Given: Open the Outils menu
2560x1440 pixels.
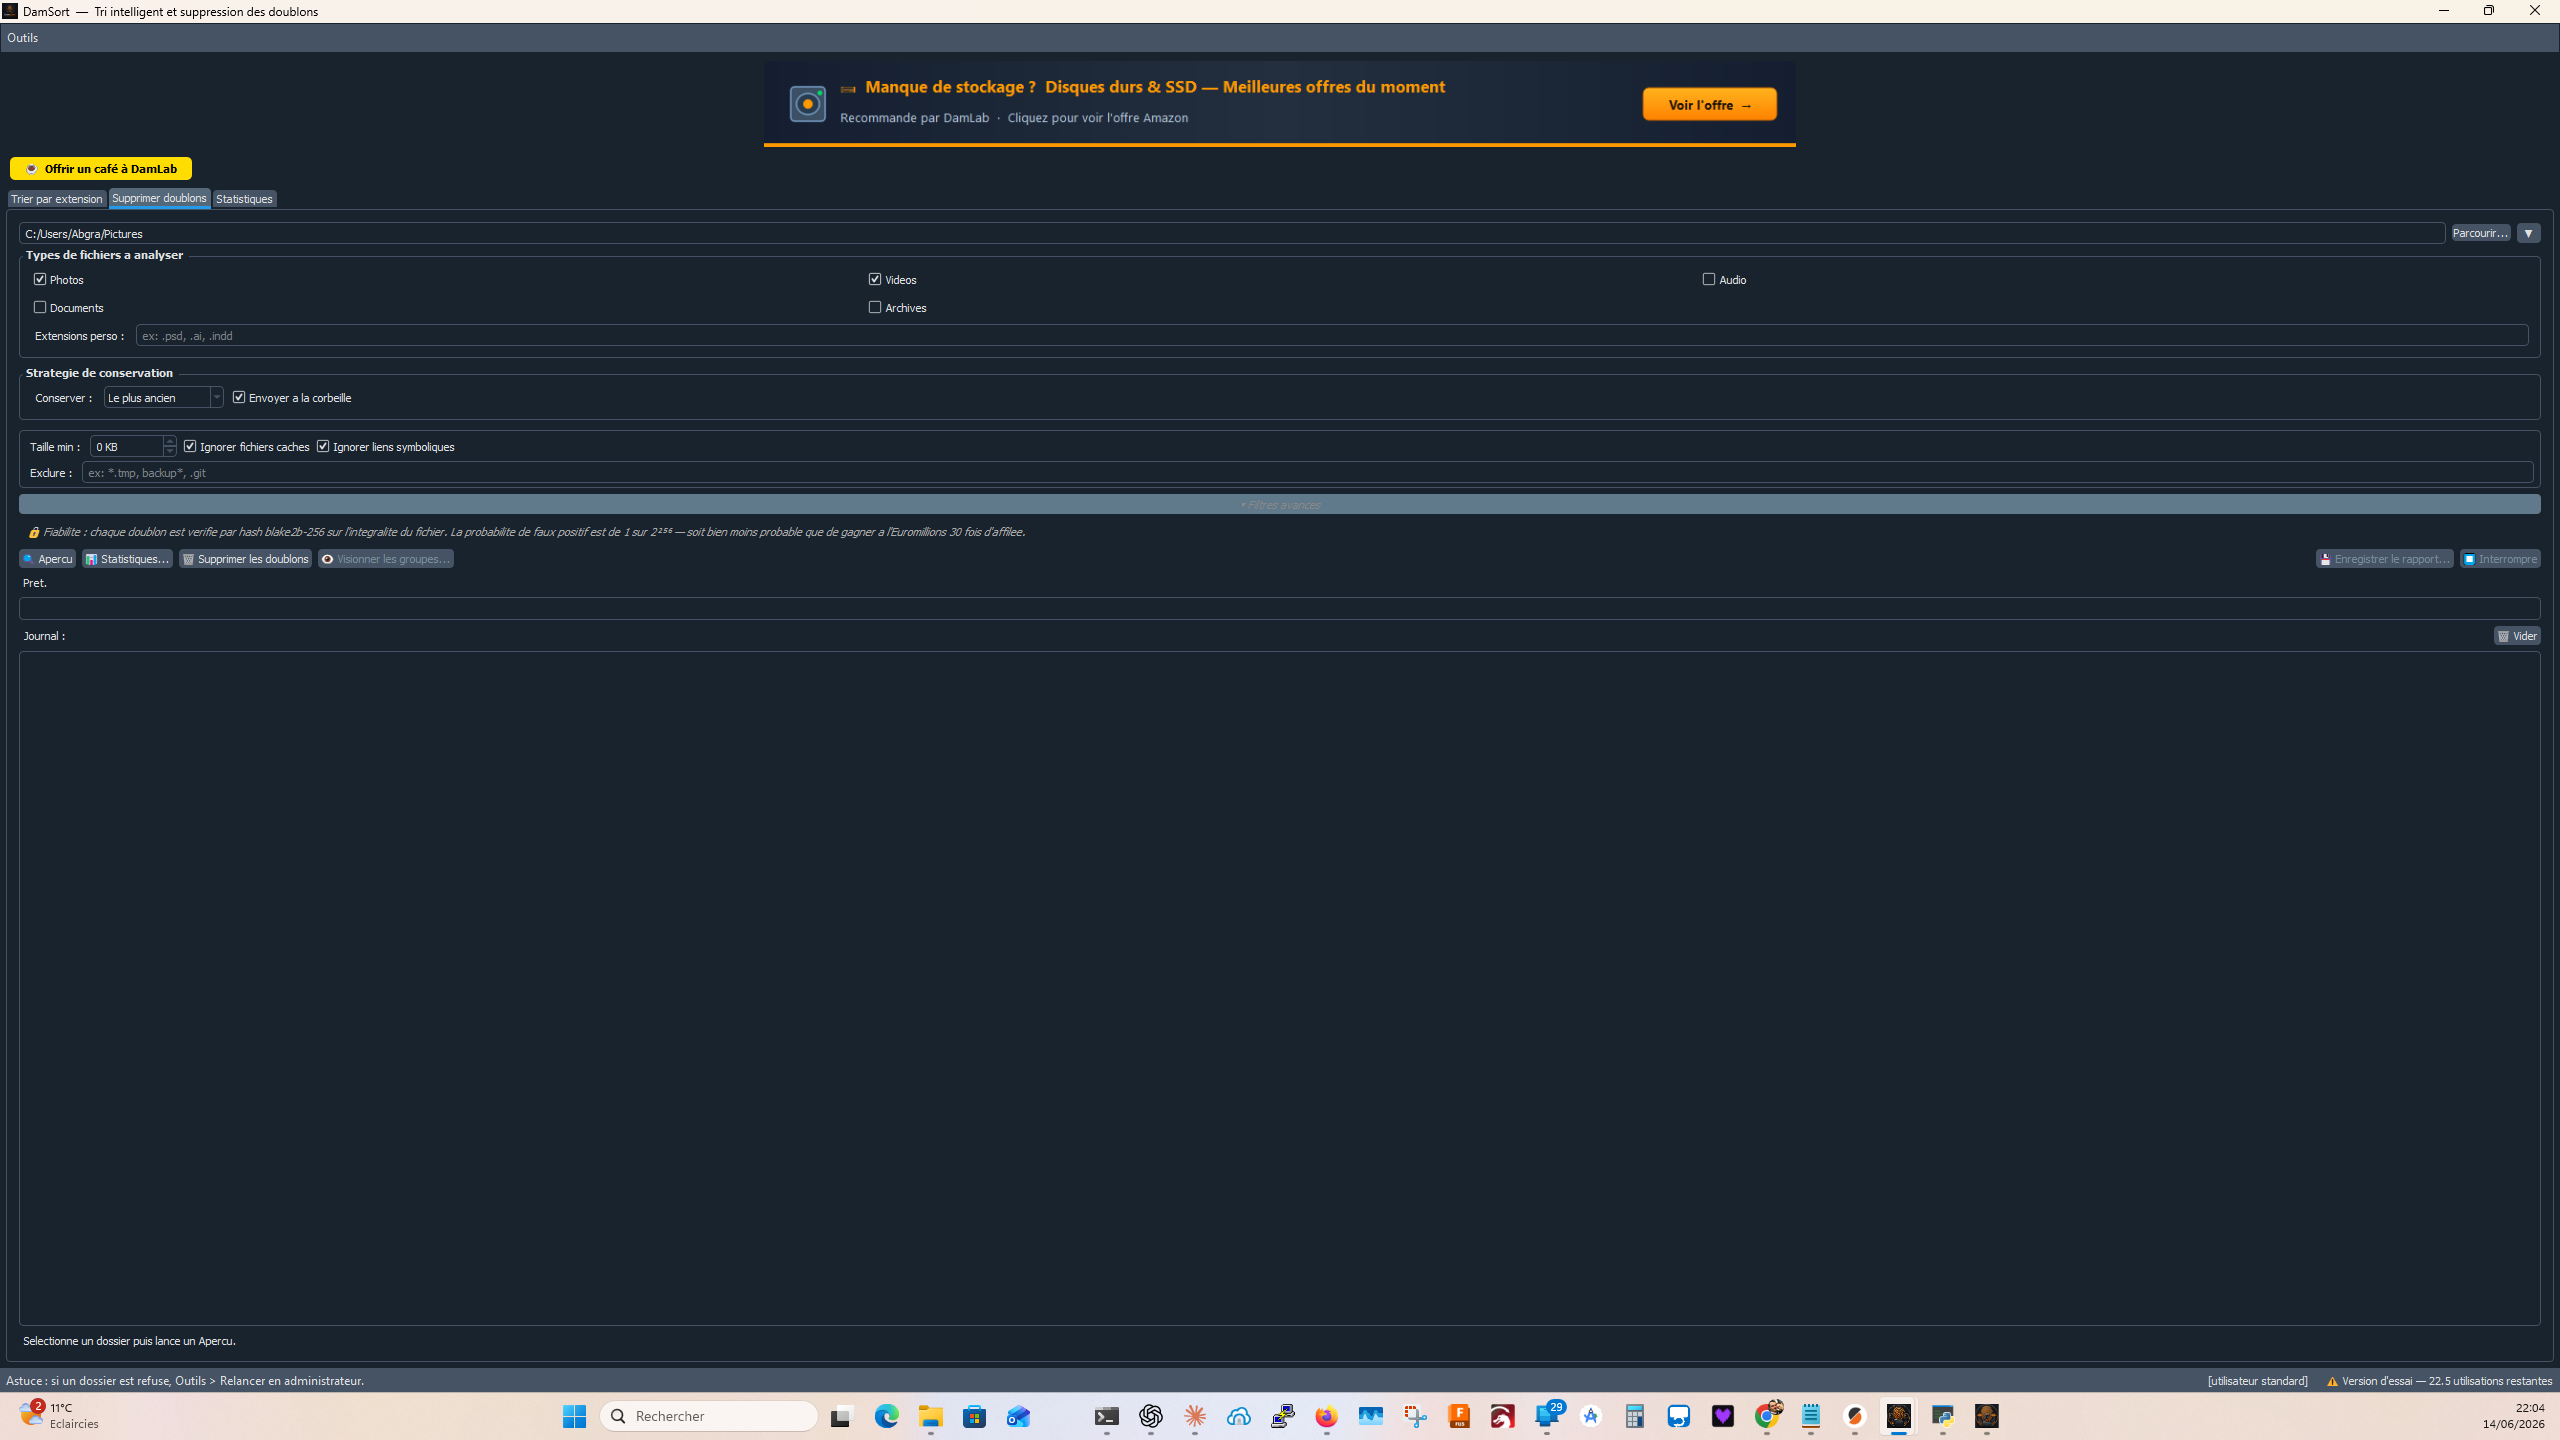Looking at the screenshot, I should [x=22, y=38].
